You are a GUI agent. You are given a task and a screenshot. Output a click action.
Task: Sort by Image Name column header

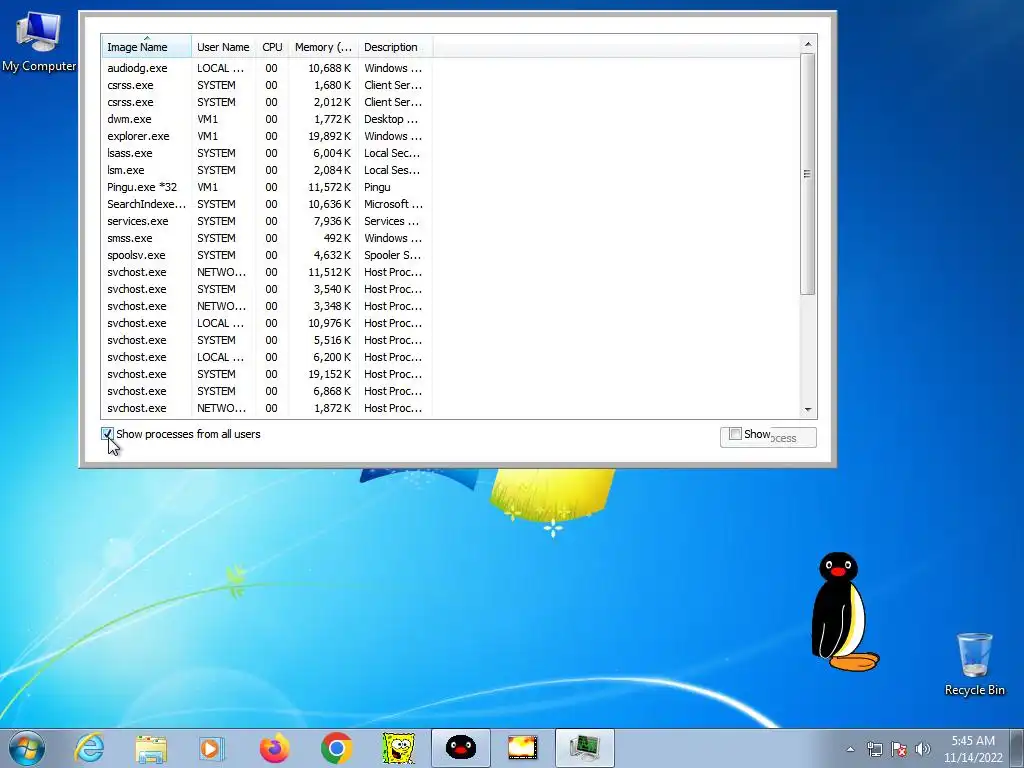pos(146,47)
